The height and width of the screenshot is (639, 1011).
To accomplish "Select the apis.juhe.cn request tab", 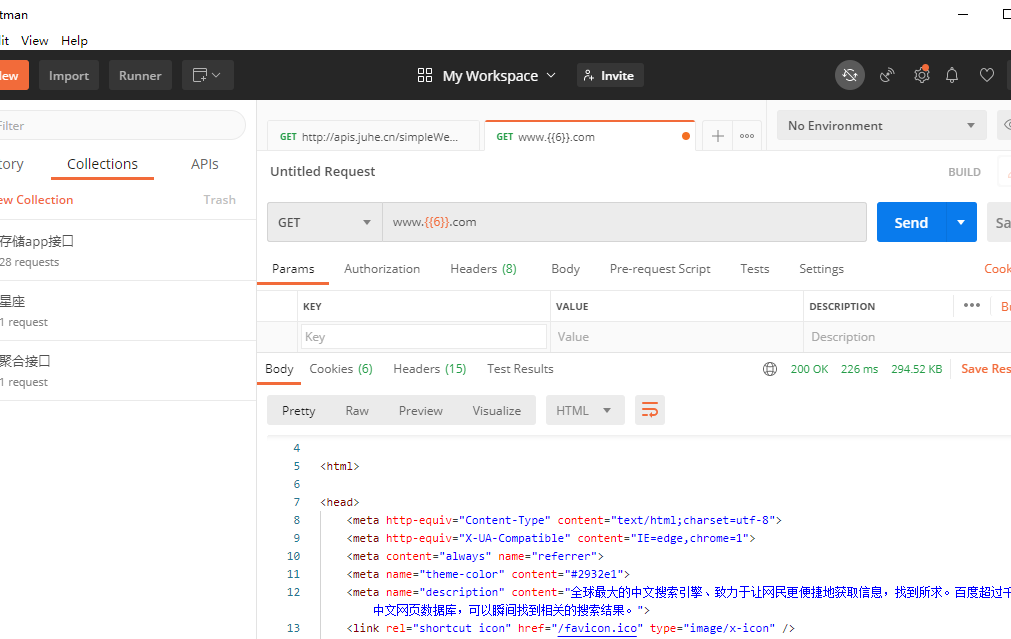I will [374, 137].
